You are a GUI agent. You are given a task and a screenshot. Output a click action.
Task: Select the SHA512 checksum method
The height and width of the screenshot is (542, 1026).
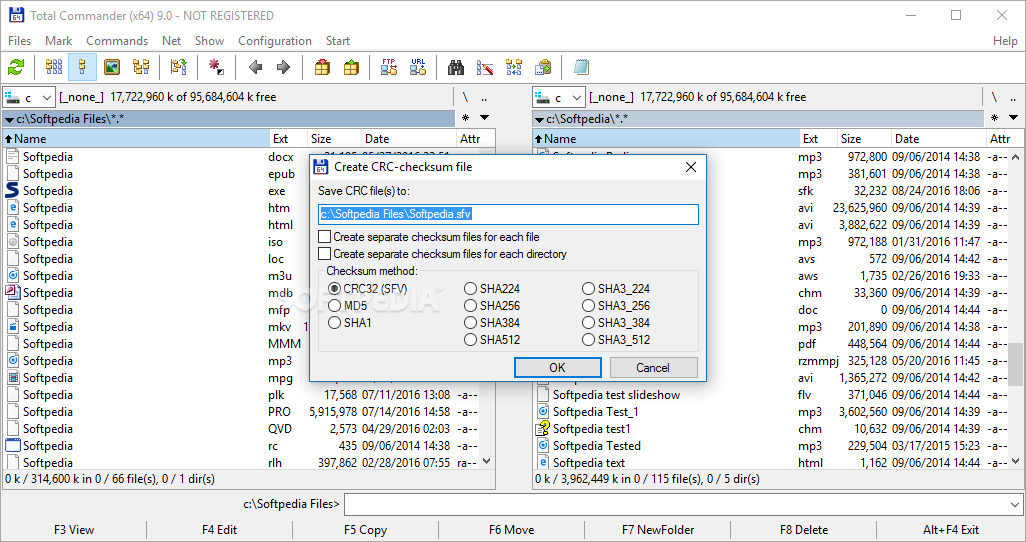coord(492,340)
